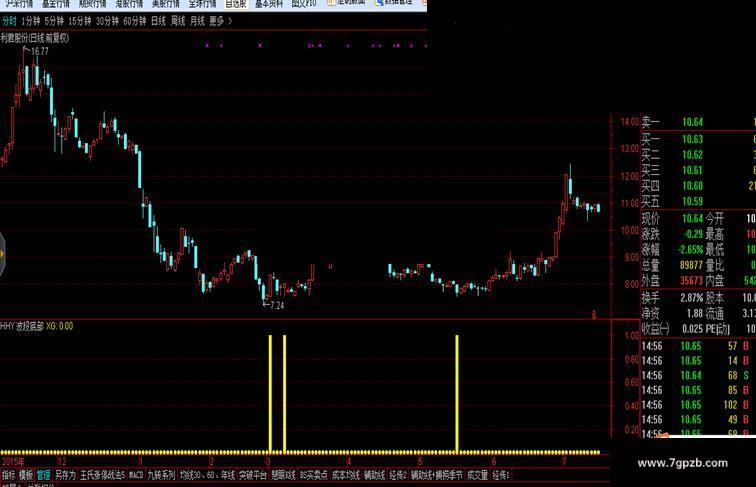The image size is (756, 487).
Task: Select the 辅助线 indicator tab
Action: [375, 475]
